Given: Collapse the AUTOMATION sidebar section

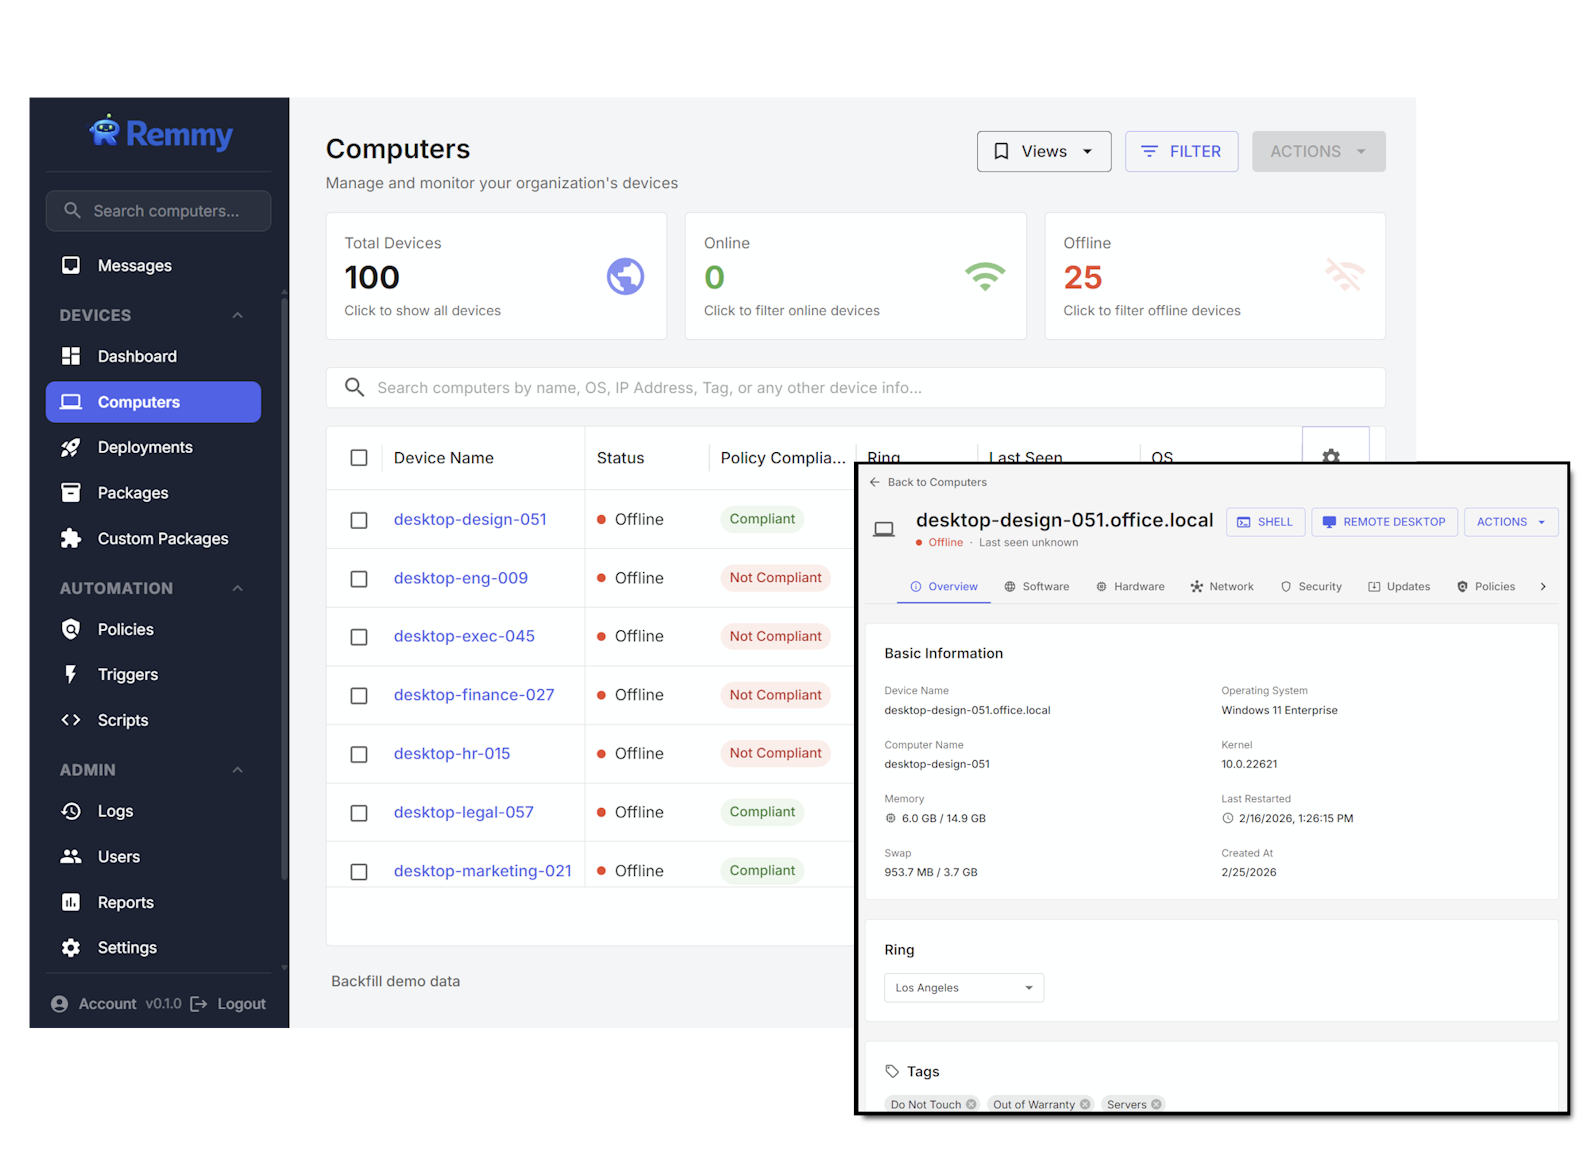Looking at the screenshot, I should [x=237, y=589].
